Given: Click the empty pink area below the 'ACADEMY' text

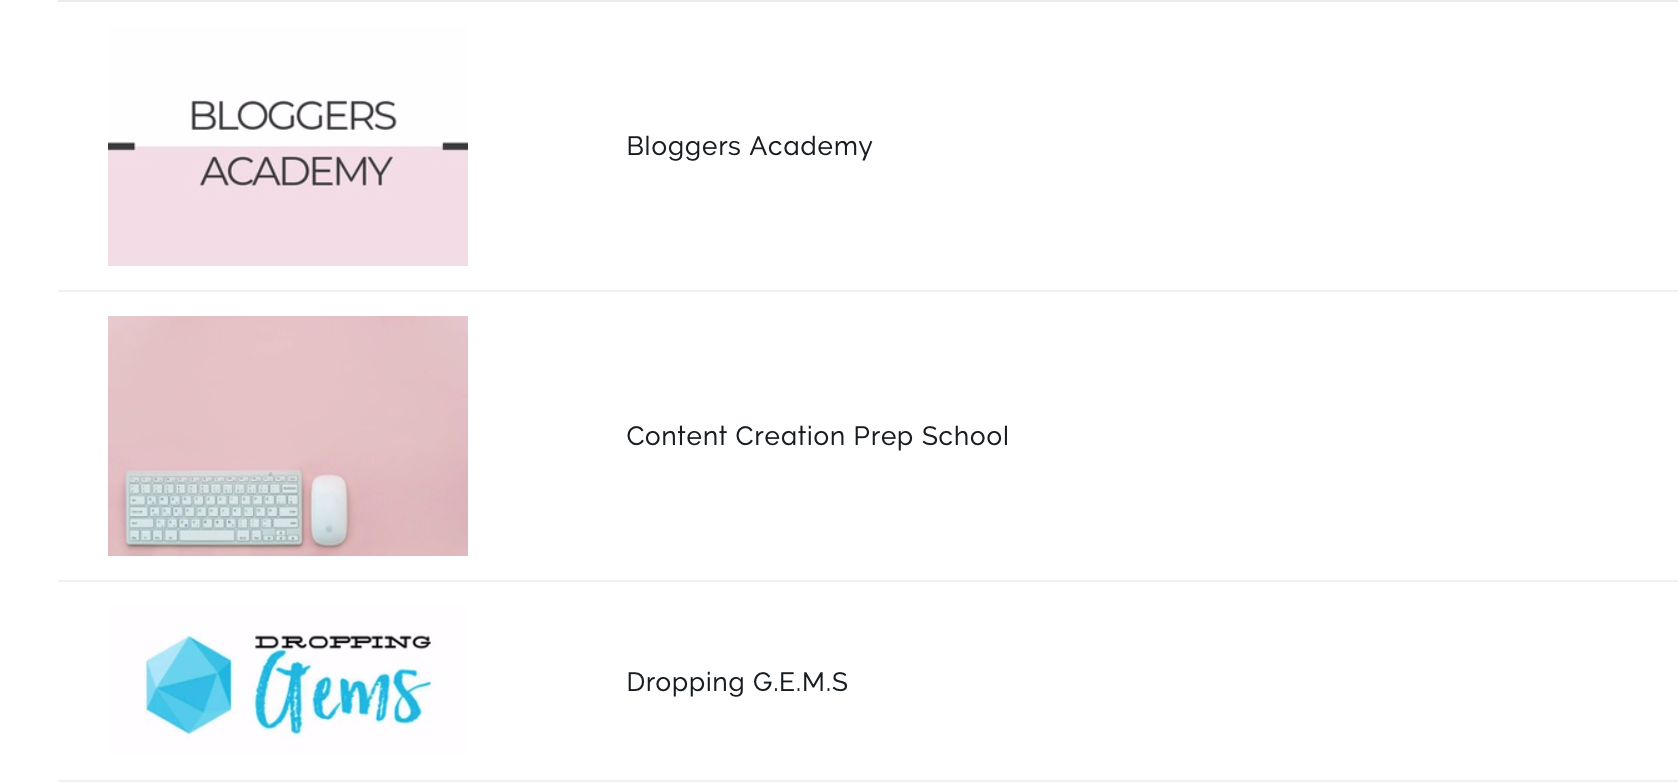Looking at the screenshot, I should 288,228.
